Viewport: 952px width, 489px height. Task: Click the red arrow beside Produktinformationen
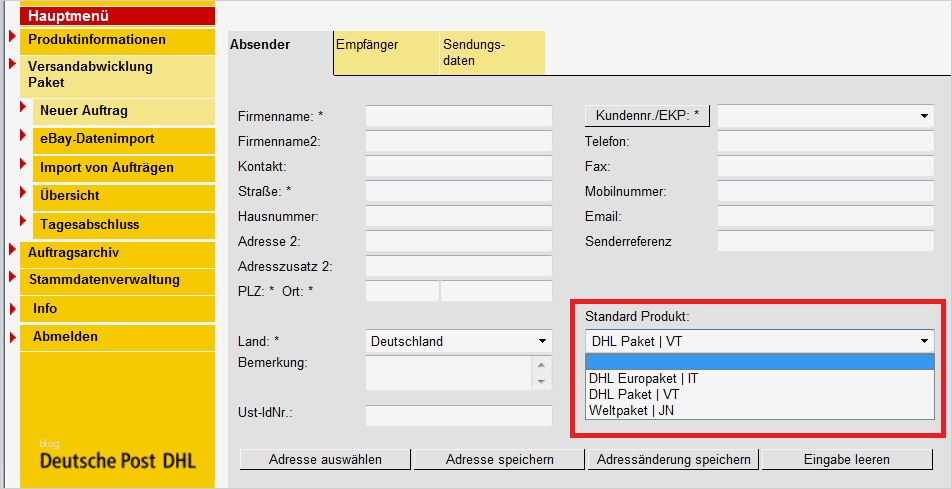coord(12,38)
